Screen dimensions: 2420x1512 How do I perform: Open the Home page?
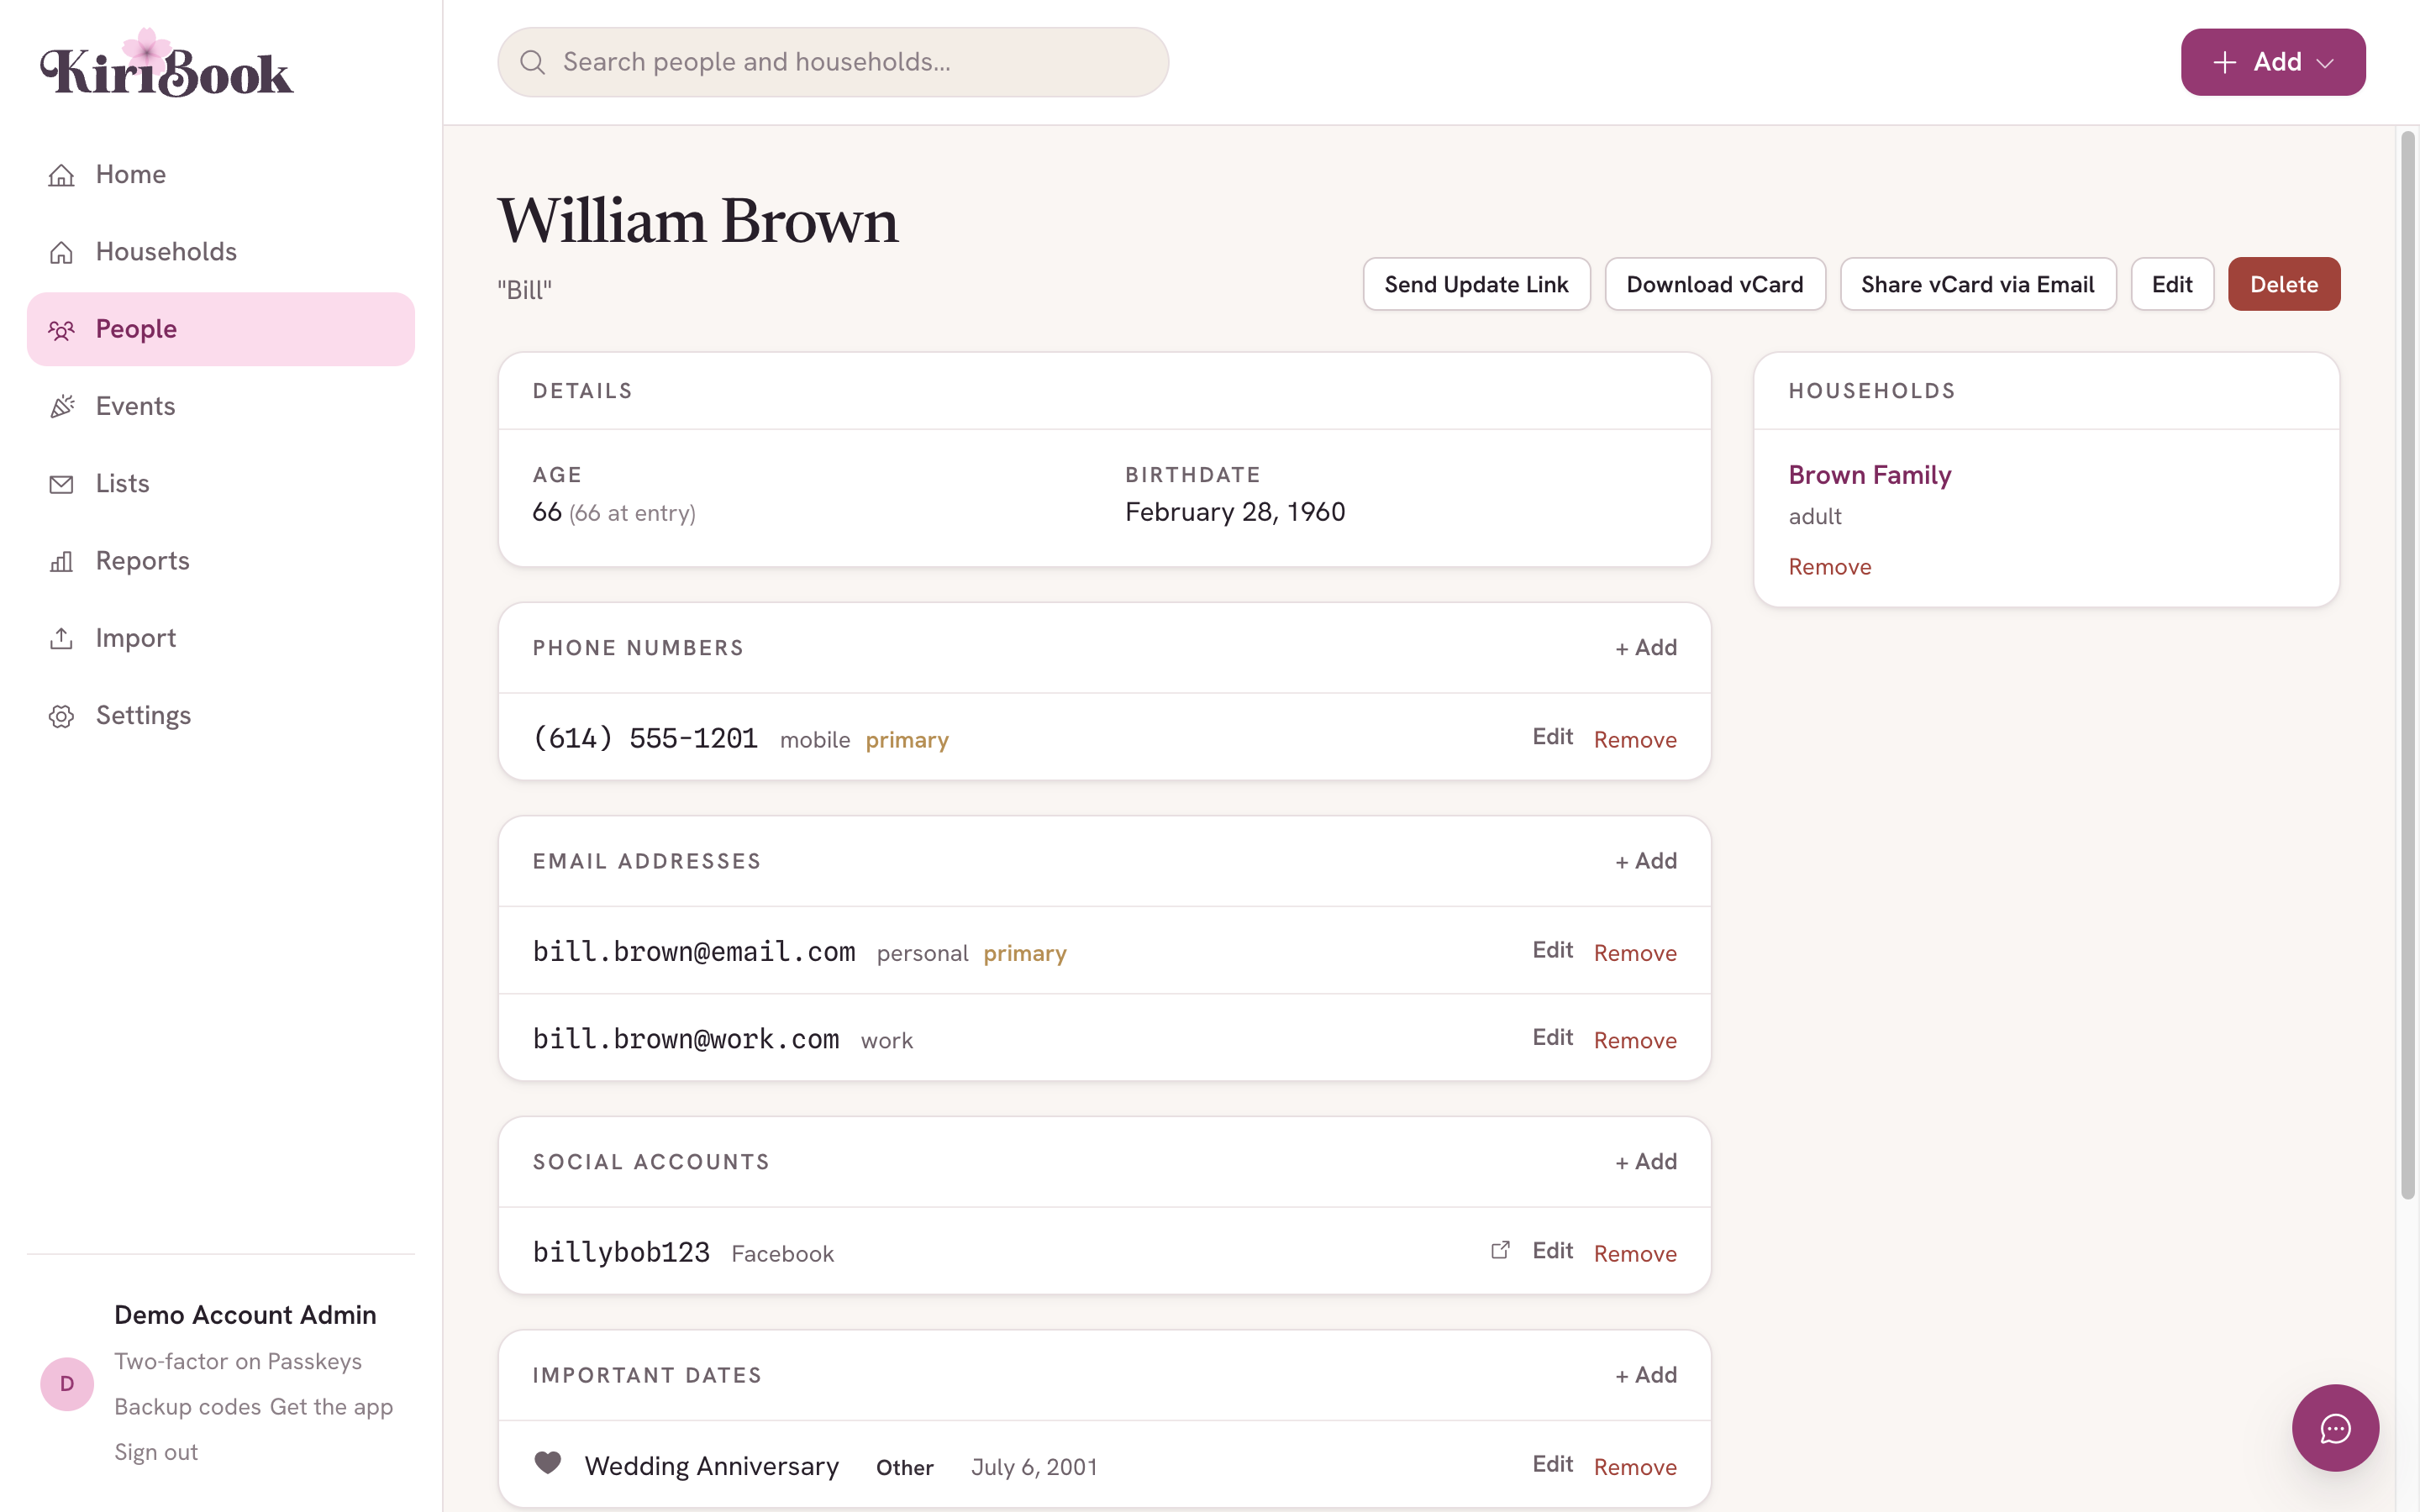pyautogui.click(x=221, y=174)
